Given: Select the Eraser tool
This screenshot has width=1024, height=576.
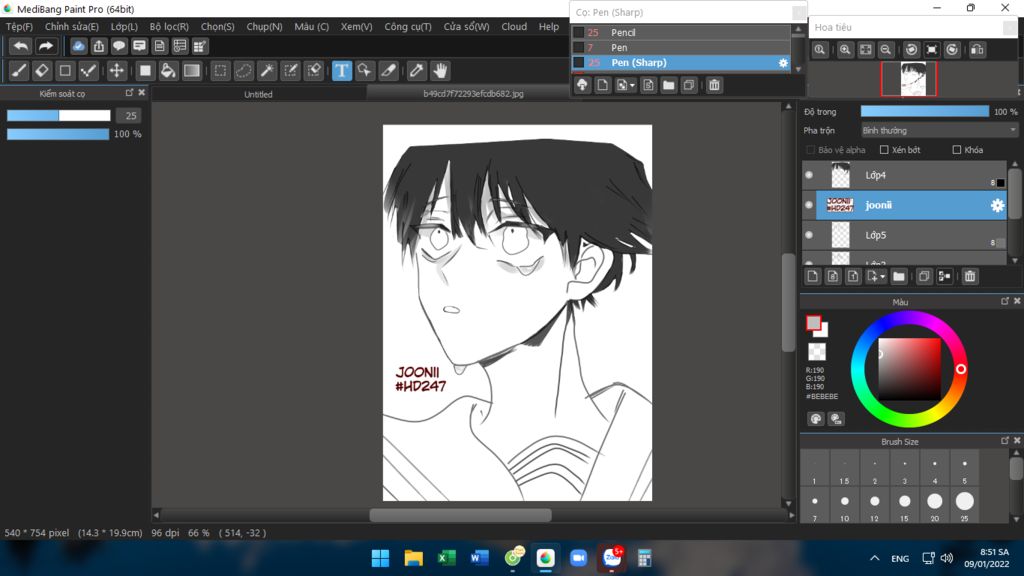Looking at the screenshot, I should click(42, 71).
